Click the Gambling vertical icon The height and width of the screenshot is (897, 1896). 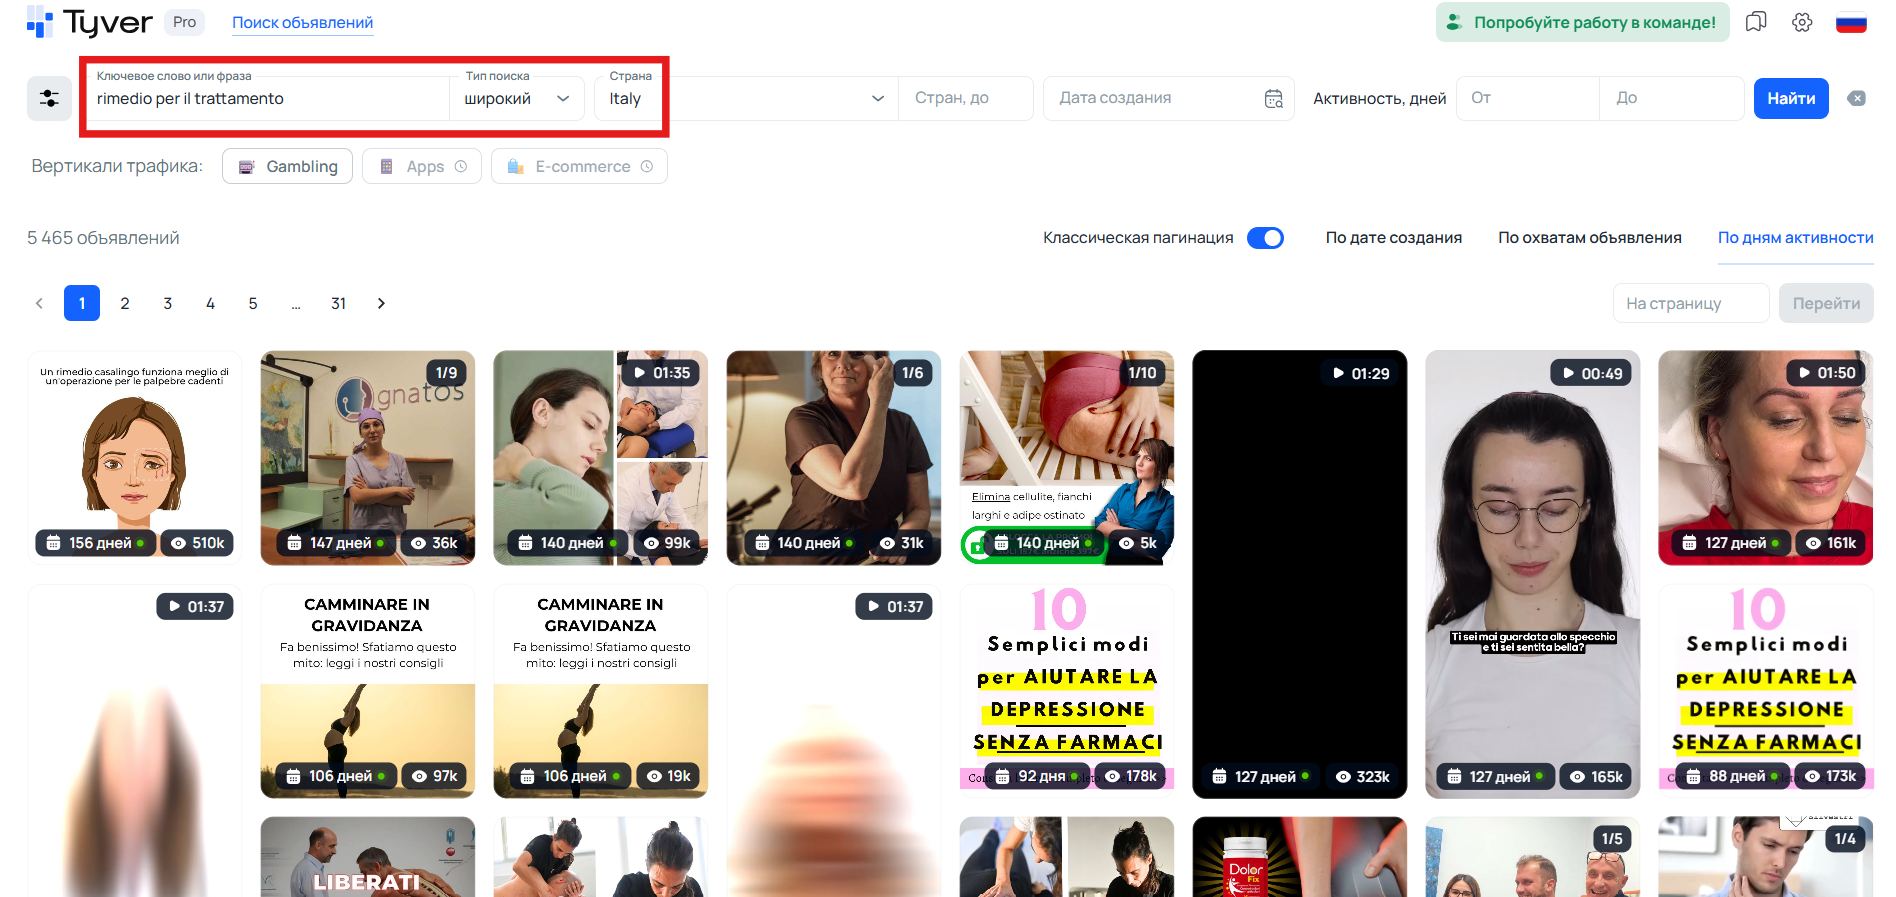pos(246,167)
